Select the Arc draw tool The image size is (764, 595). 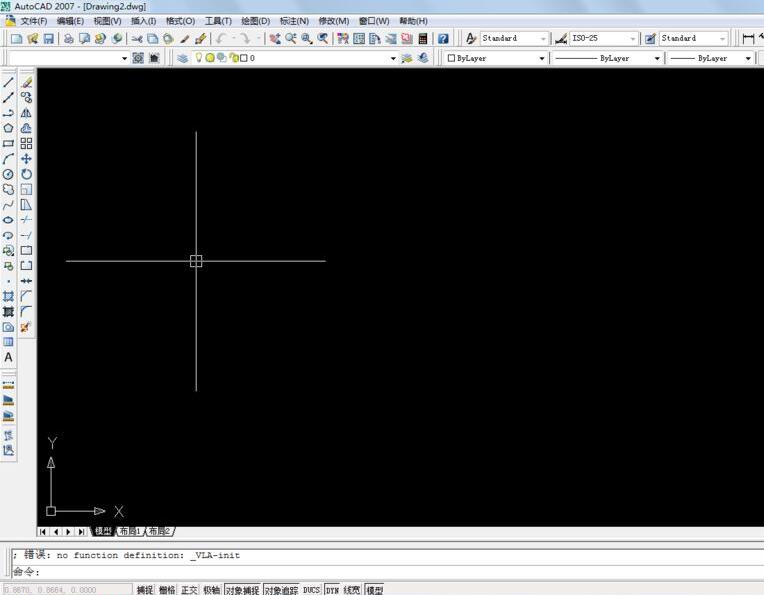tap(8, 159)
